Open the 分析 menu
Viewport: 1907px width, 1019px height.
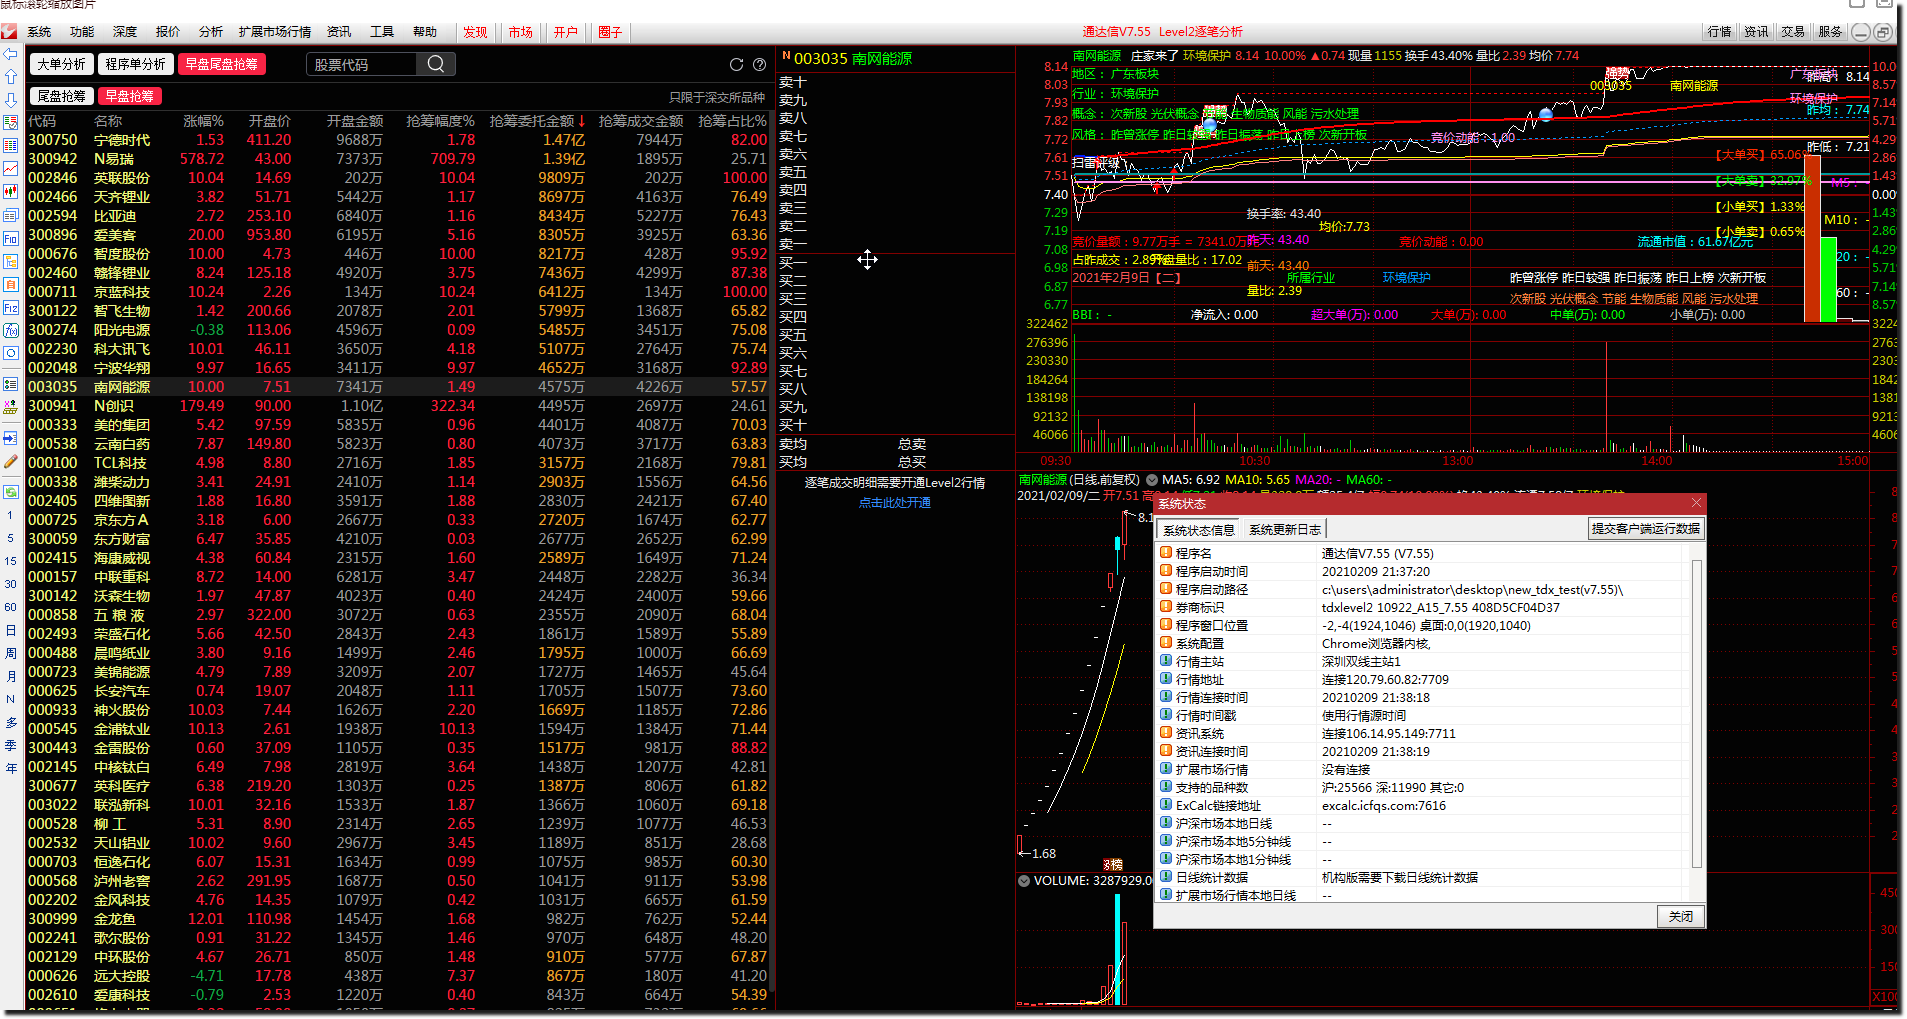click(x=211, y=32)
